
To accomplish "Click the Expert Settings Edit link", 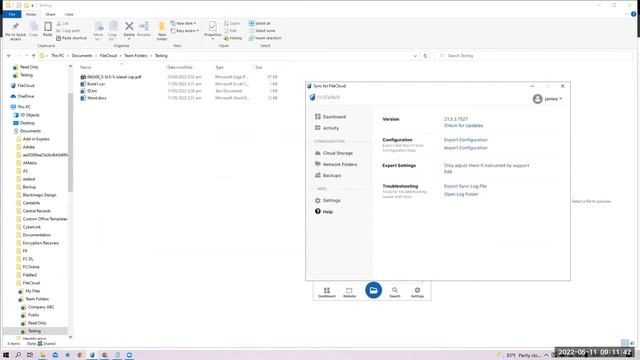I will [x=448, y=172].
